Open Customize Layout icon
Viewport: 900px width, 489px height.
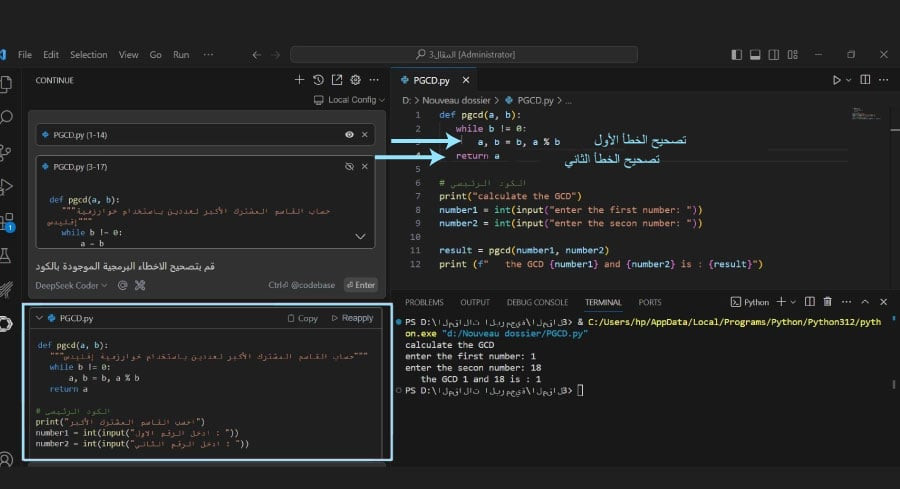(793, 55)
